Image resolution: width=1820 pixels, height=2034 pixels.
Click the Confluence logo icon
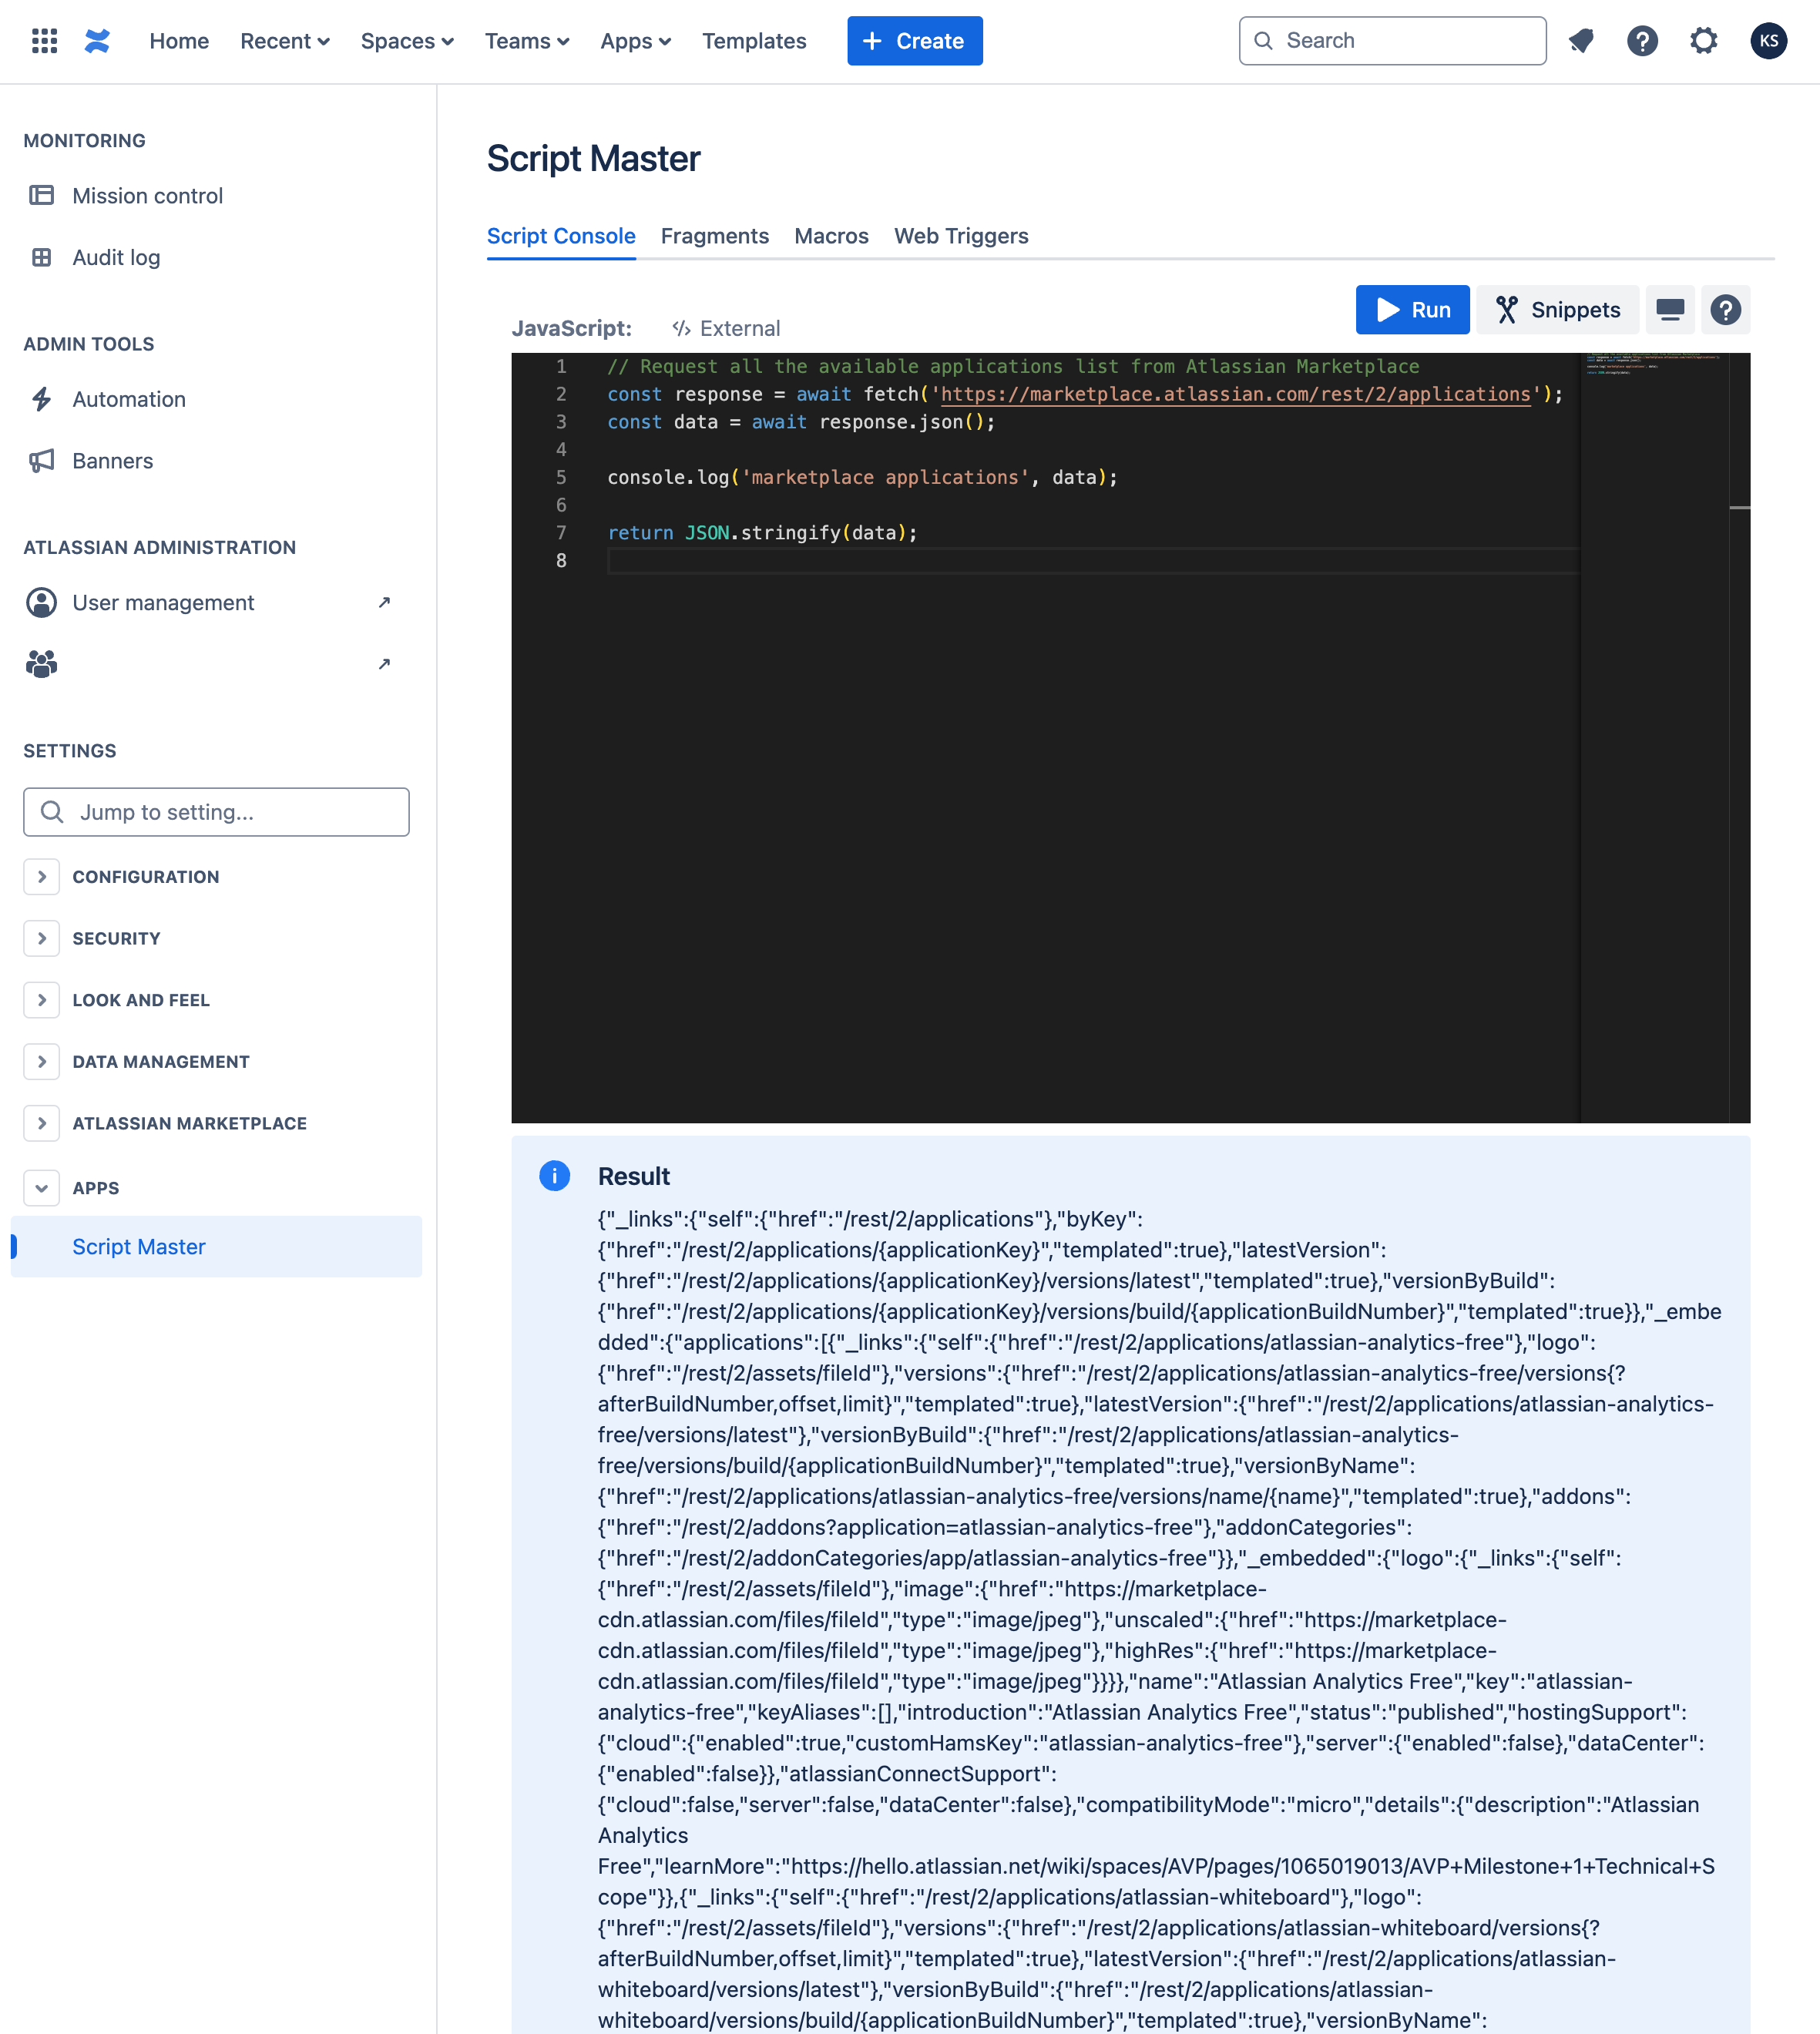97,41
